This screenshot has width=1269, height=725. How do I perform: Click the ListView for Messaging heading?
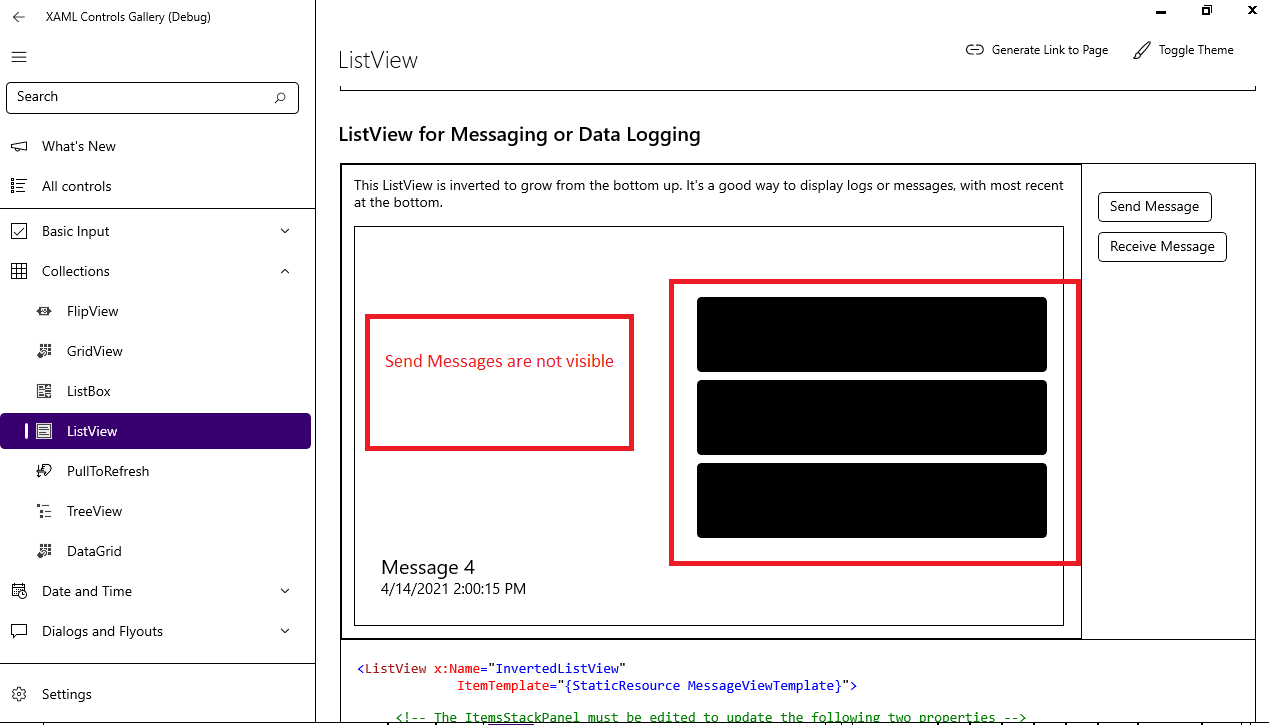(x=520, y=134)
